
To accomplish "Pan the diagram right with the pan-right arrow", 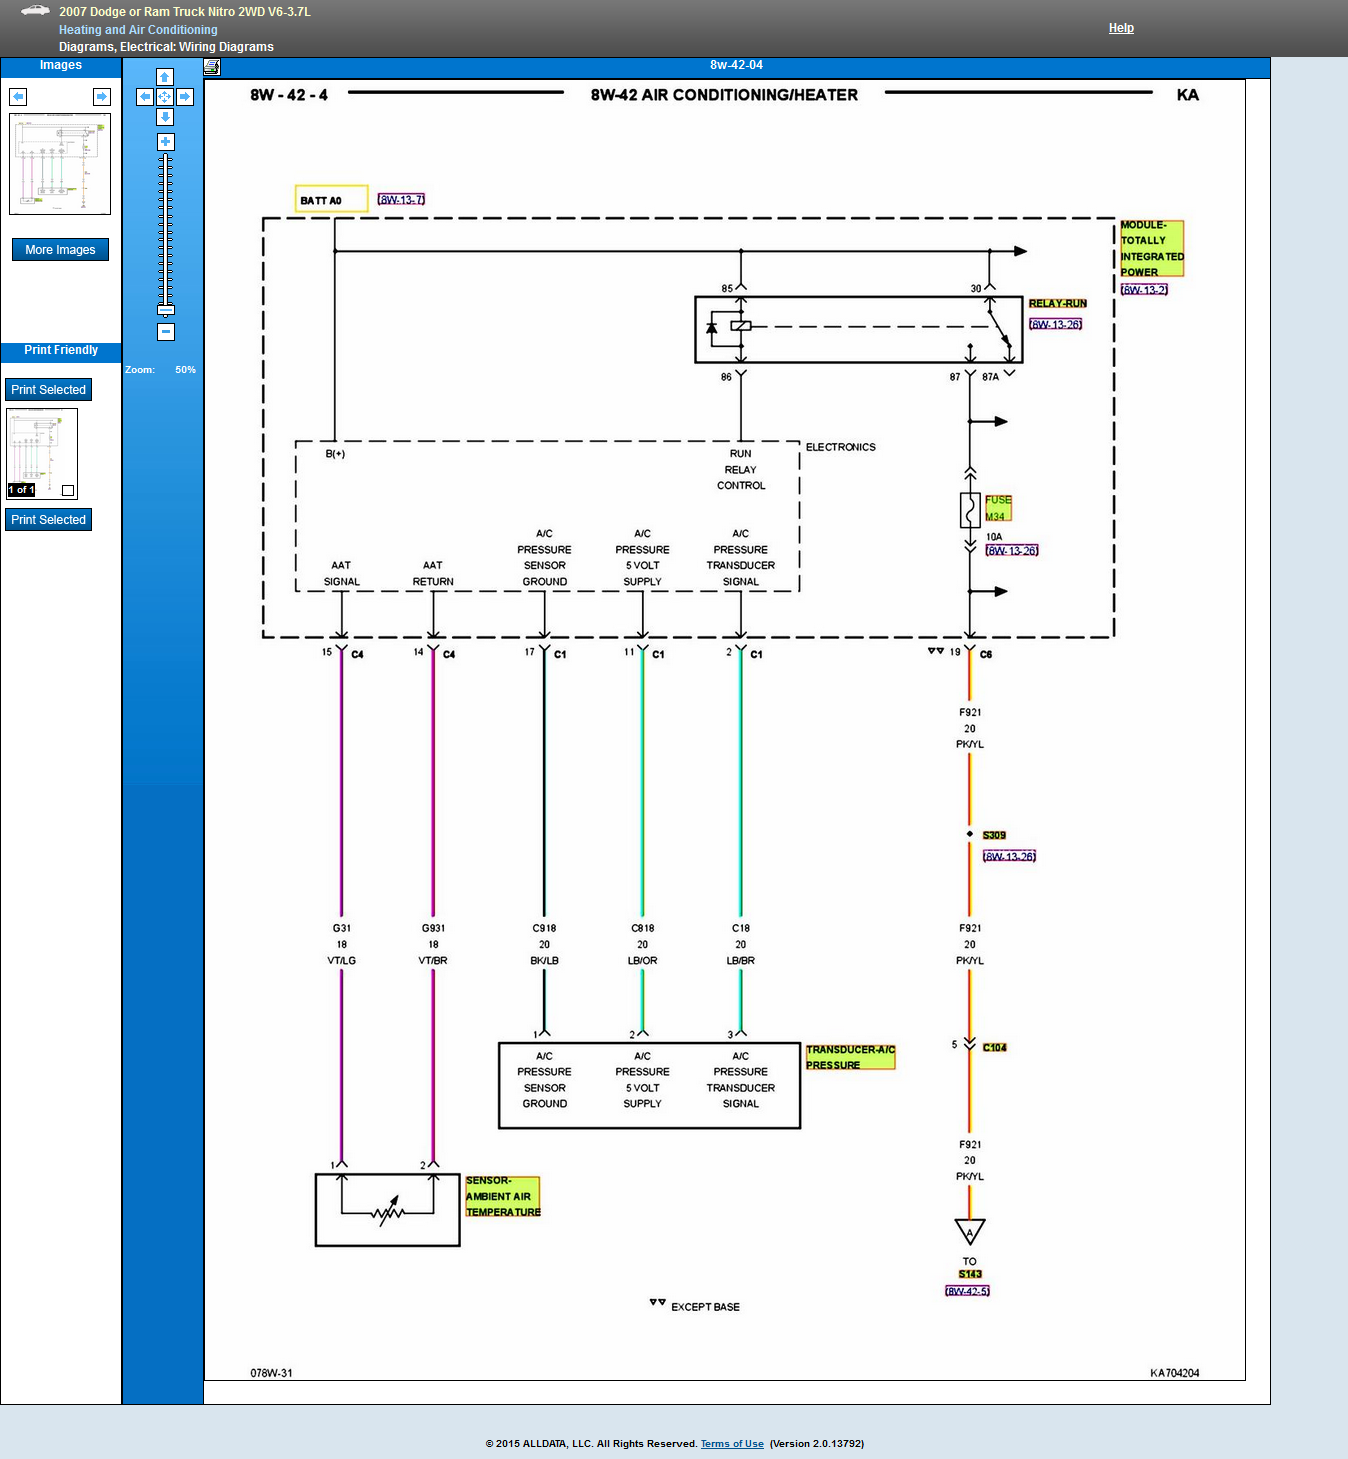I will tap(185, 97).
